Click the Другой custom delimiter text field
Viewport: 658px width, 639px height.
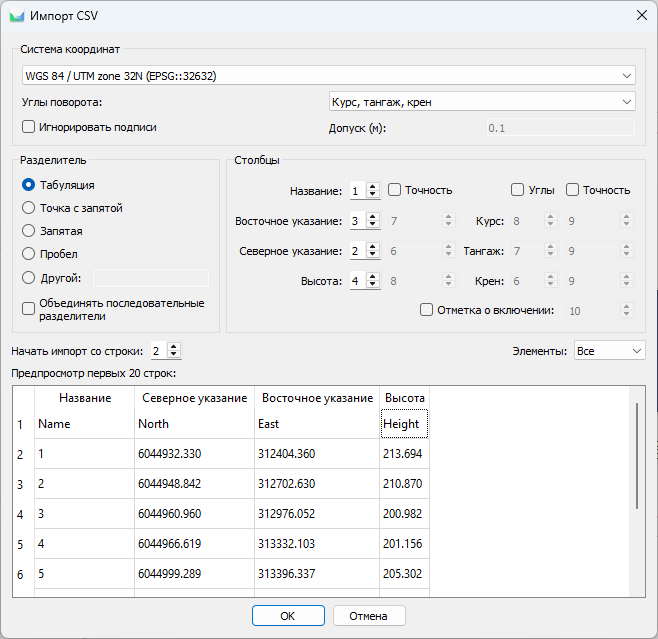[151, 278]
